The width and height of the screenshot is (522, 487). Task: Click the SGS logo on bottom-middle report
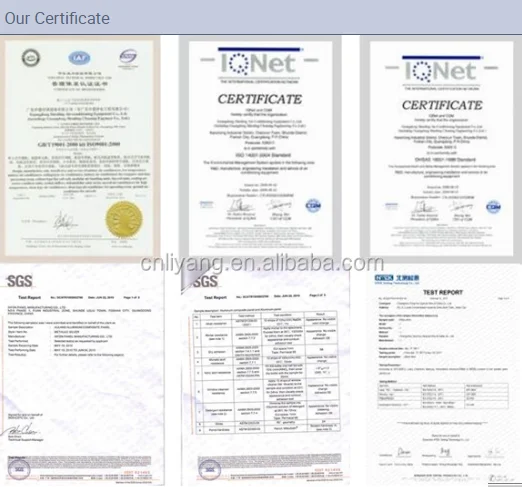click(x=205, y=282)
